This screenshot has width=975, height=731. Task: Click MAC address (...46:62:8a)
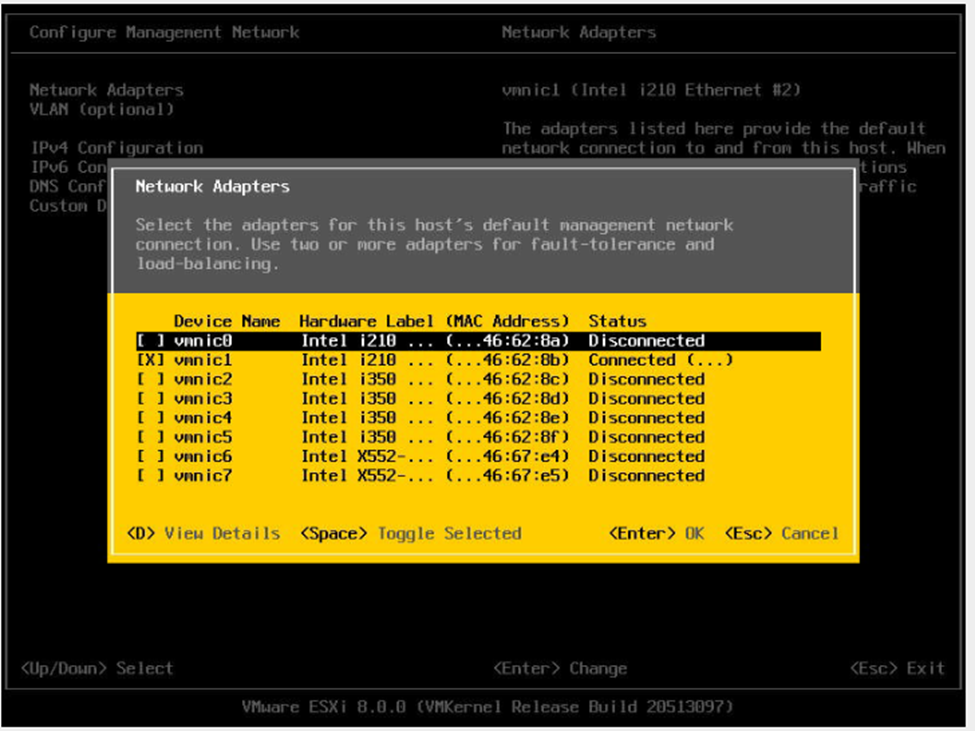(x=507, y=341)
